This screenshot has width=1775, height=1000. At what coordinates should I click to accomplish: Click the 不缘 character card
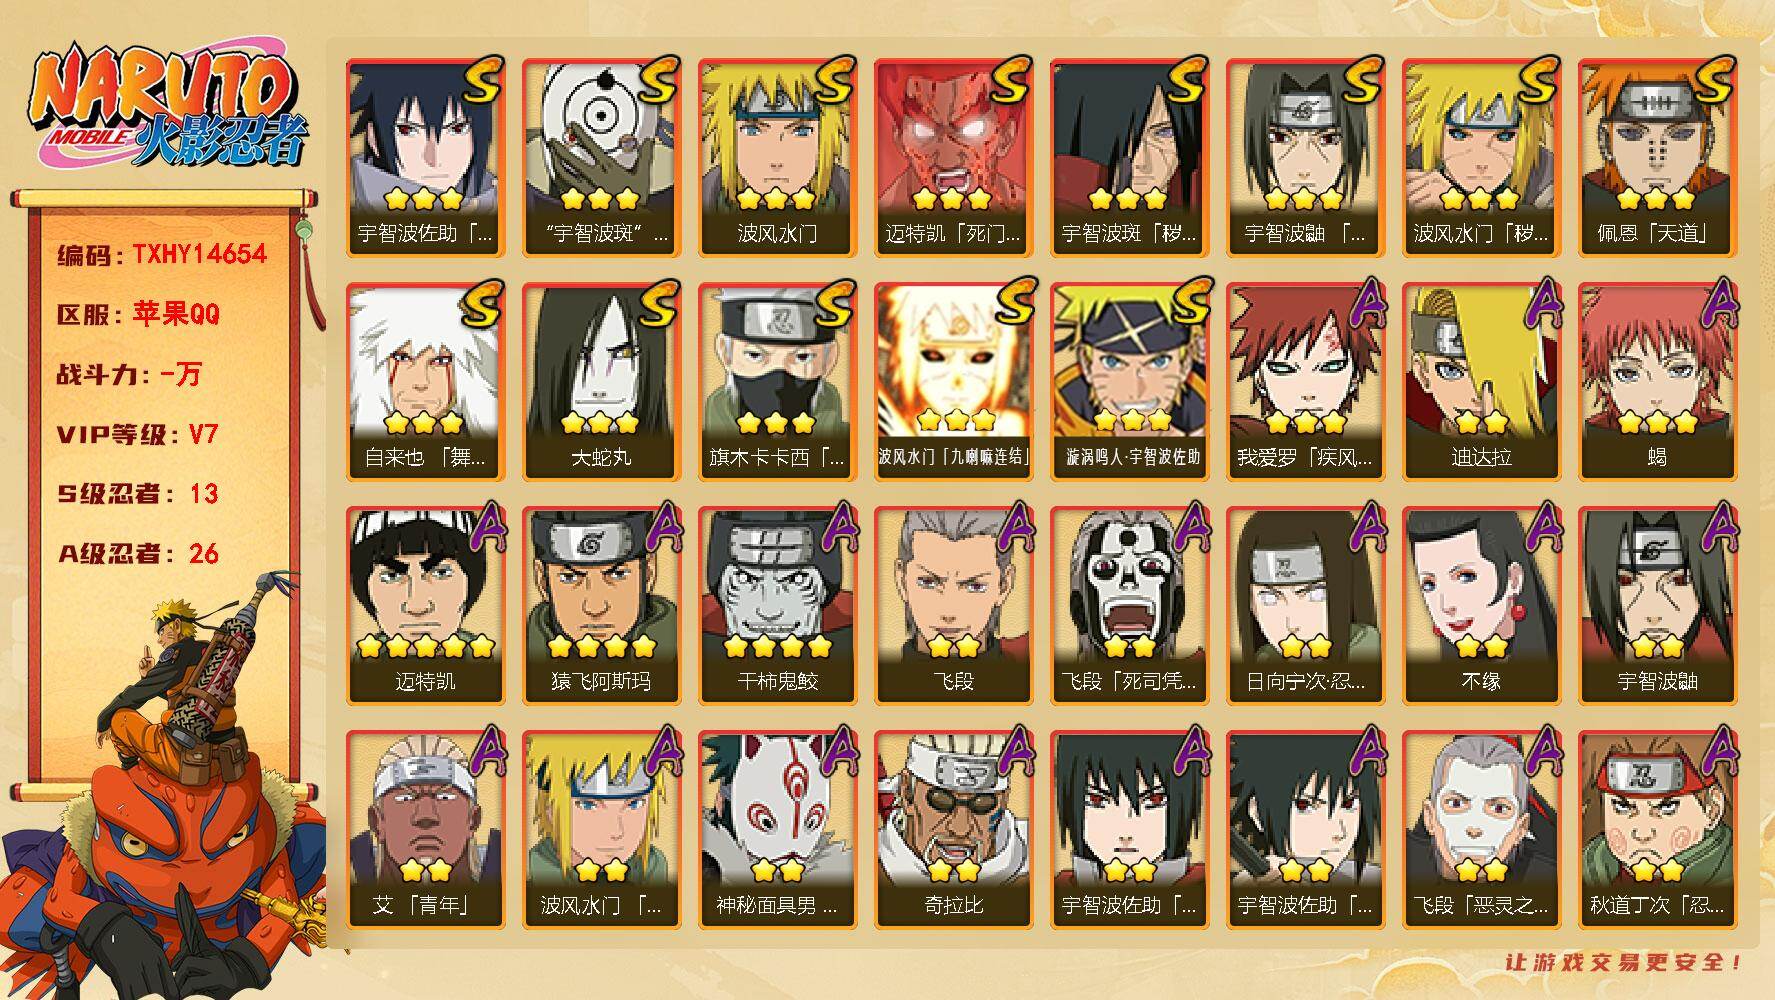pyautogui.click(x=1481, y=606)
